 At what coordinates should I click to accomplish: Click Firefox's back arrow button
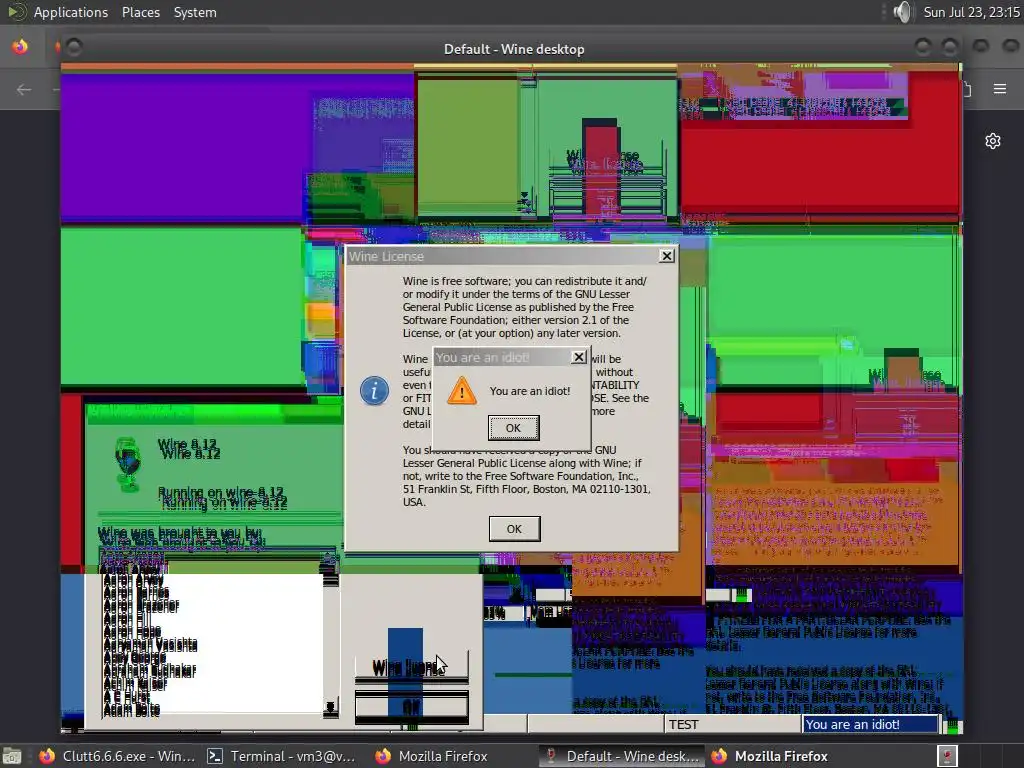(24, 89)
